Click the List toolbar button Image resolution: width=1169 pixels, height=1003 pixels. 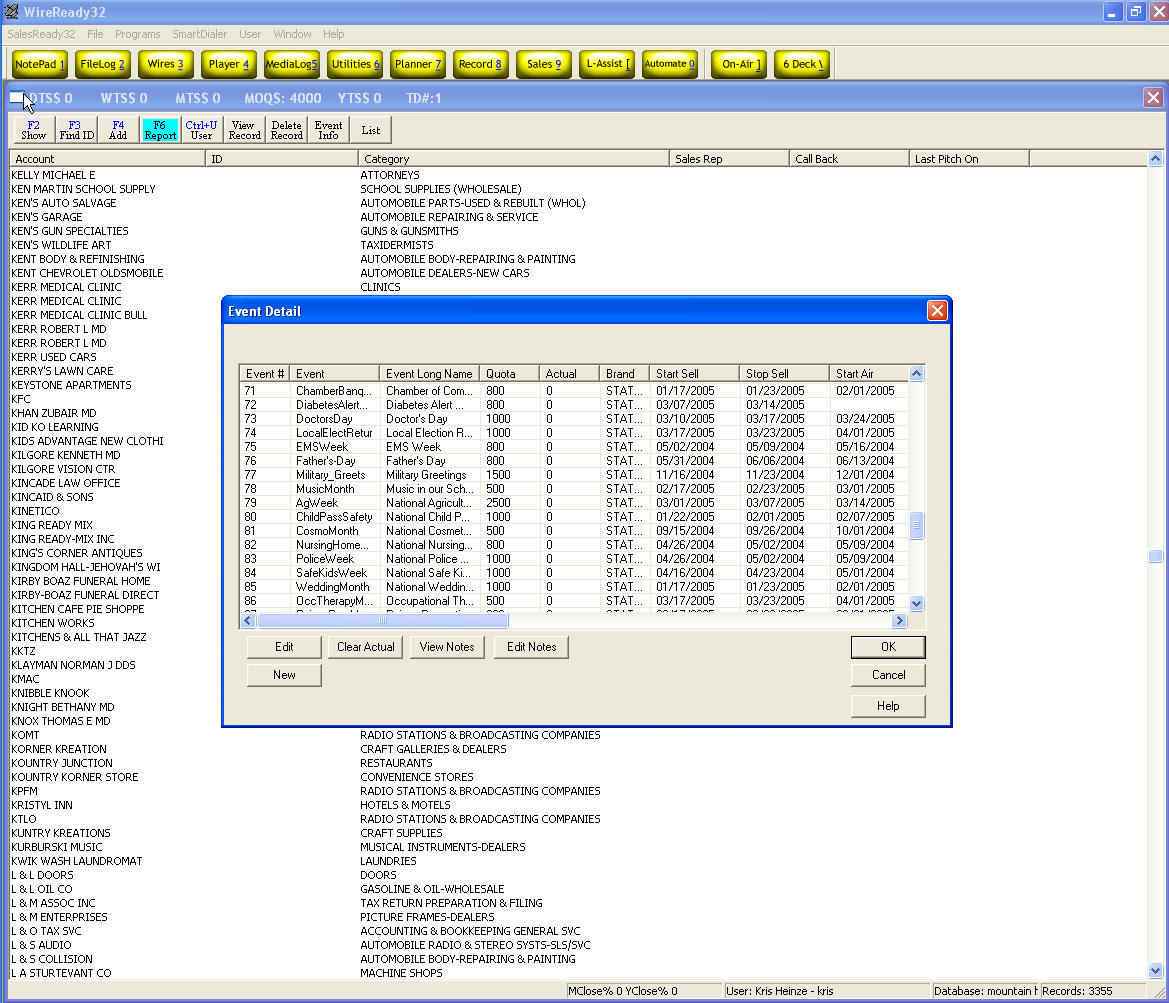click(x=371, y=131)
